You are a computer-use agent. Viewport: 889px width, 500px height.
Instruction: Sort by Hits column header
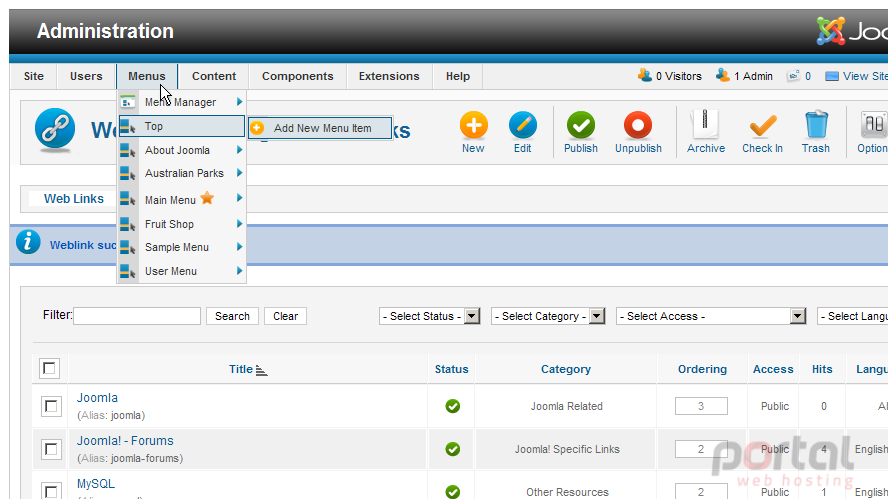[822, 369]
